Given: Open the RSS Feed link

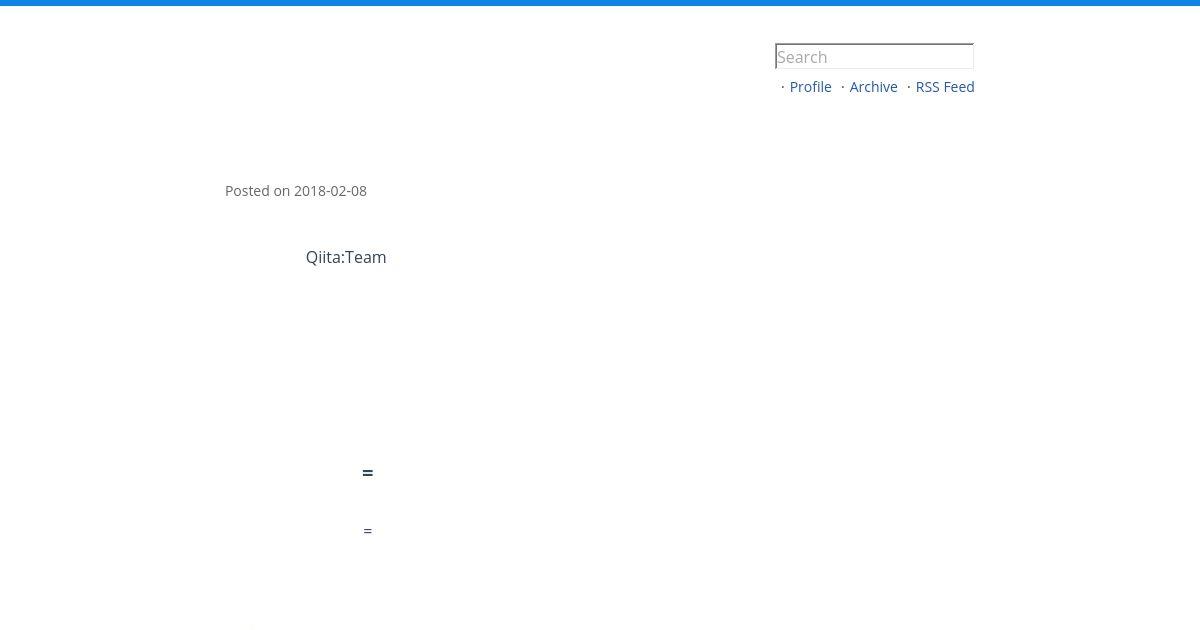Looking at the screenshot, I should point(945,87).
